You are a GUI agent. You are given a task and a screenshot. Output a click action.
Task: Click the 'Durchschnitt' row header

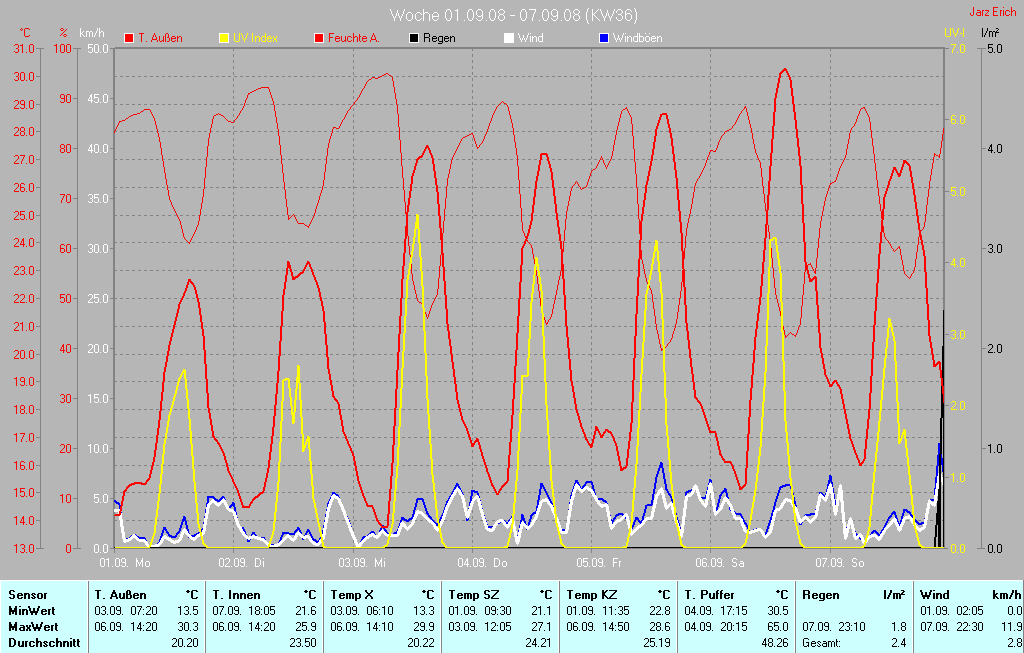pyautogui.click(x=44, y=643)
